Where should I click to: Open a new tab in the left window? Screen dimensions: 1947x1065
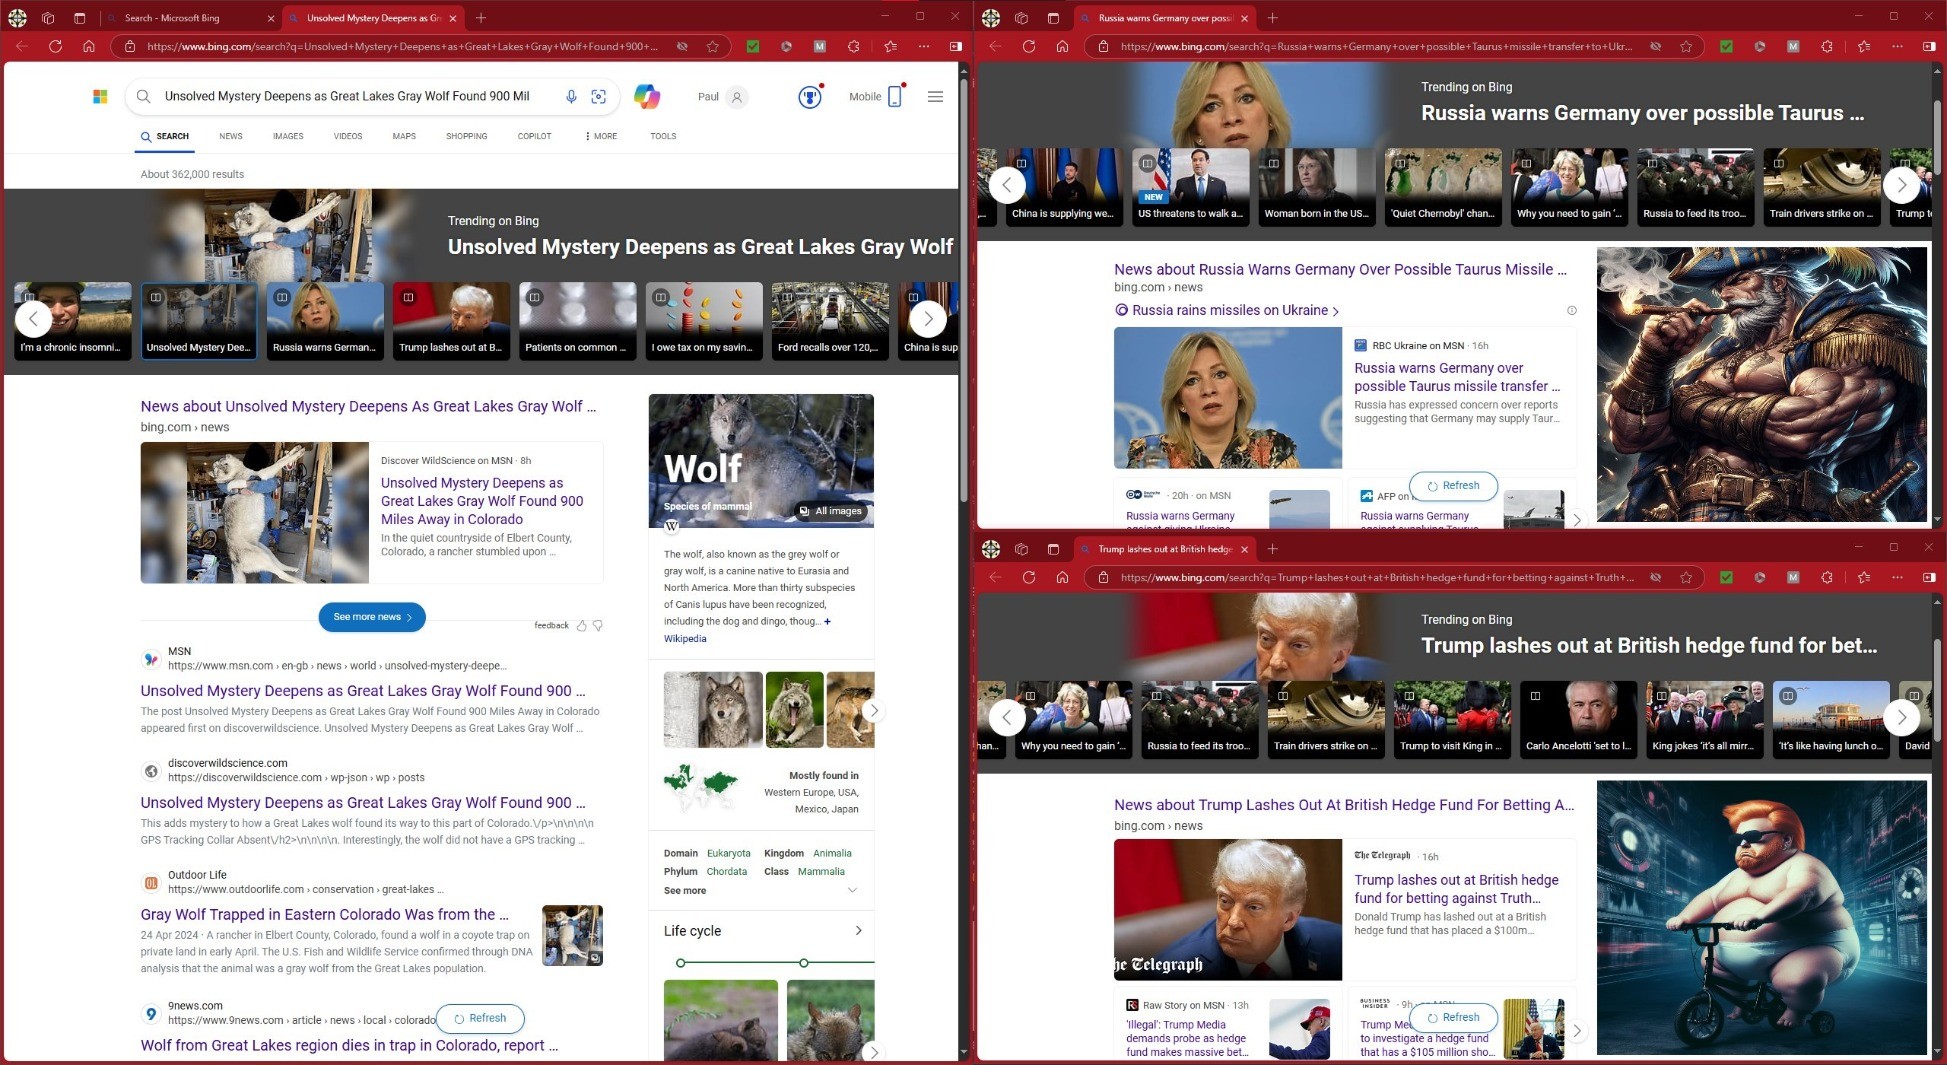point(481,18)
